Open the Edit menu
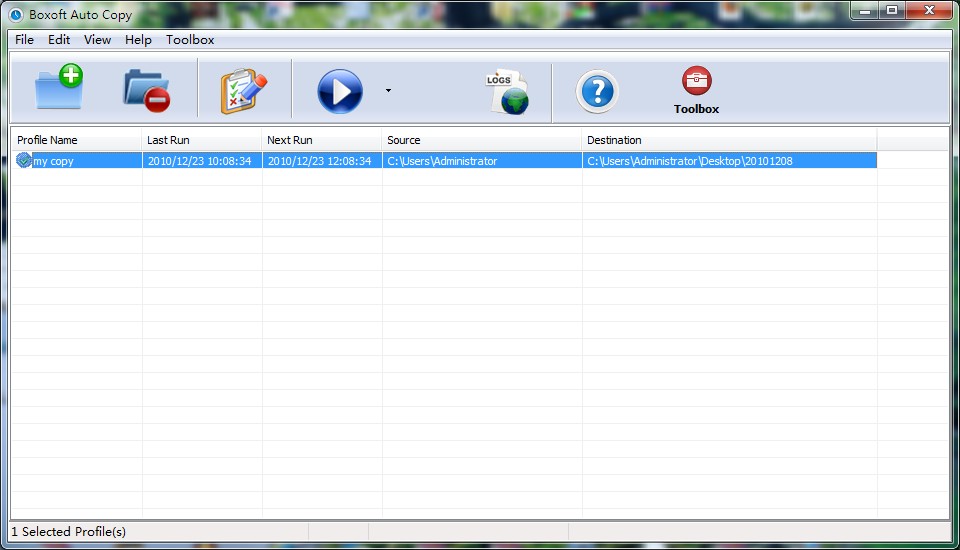The width and height of the screenshot is (960, 550). click(59, 40)
